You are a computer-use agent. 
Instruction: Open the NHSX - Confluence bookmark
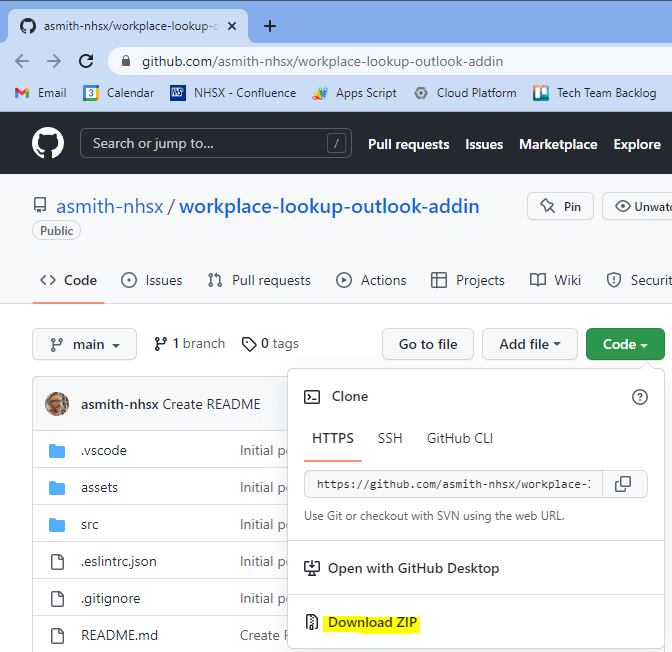[233, 93]
